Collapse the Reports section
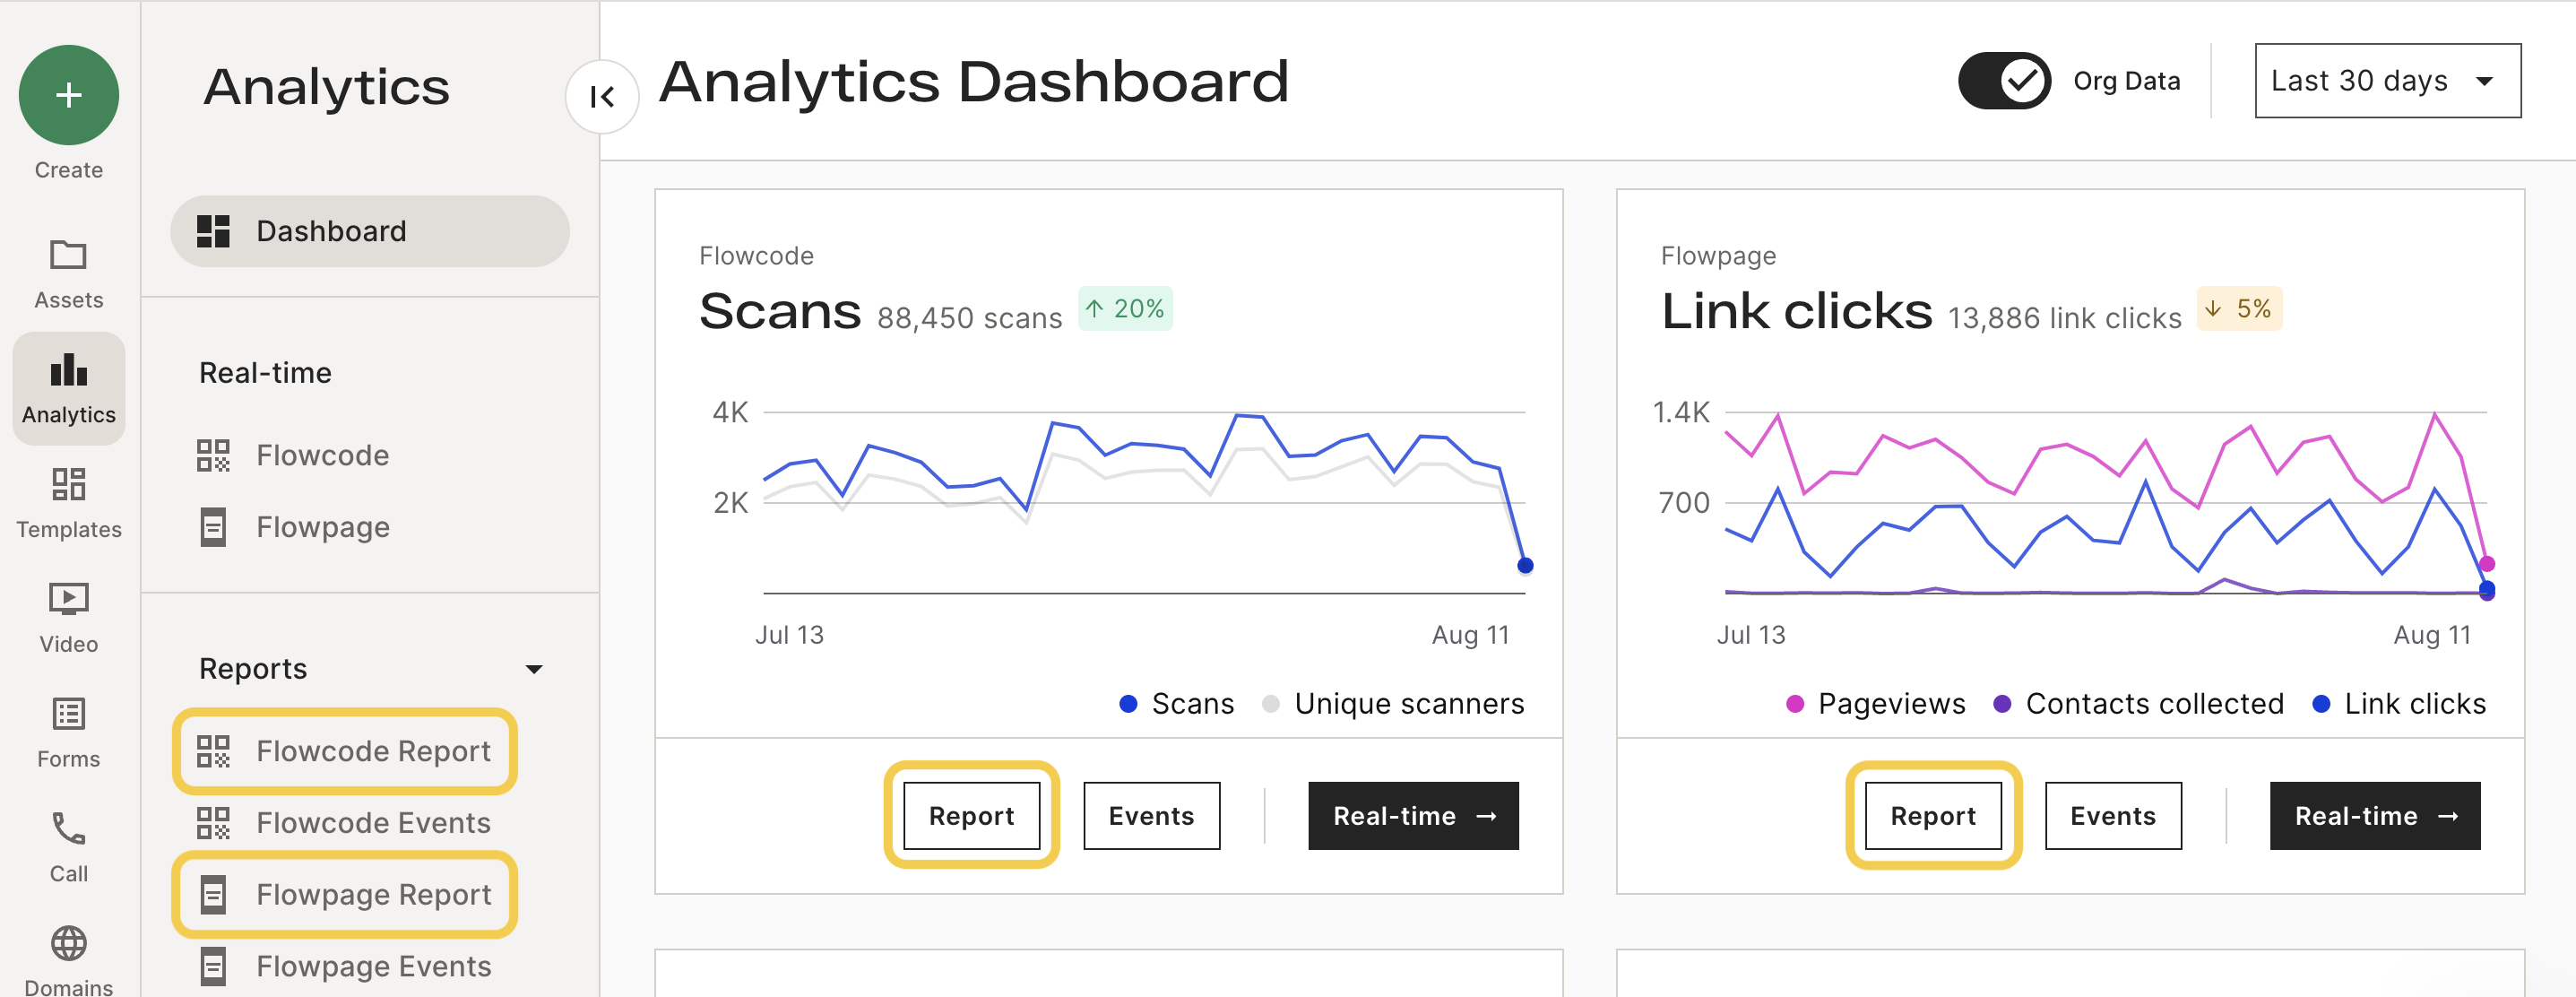2576x997 pixels. click(534, 669)
